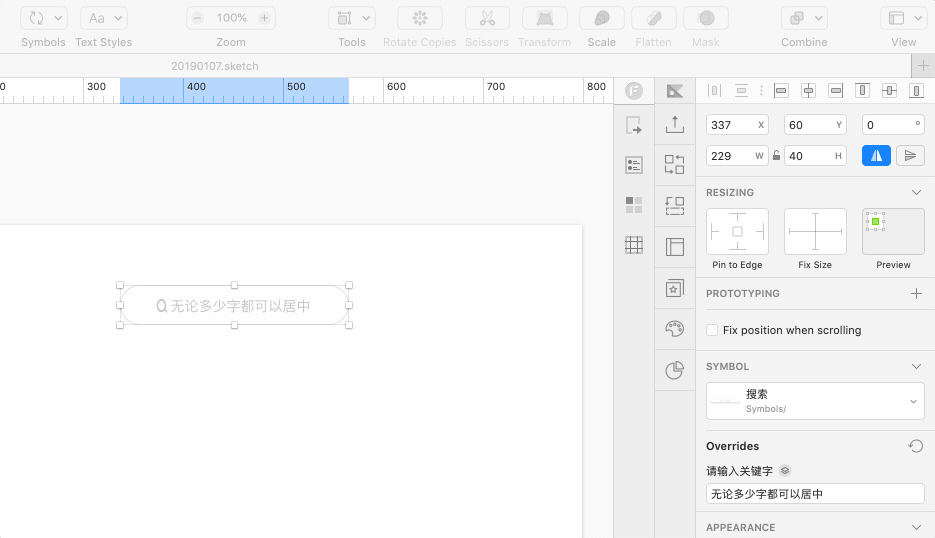Click the upload/export icon in plugin sidebar
This screenshot has height=538, width=935.
(675, 124)
